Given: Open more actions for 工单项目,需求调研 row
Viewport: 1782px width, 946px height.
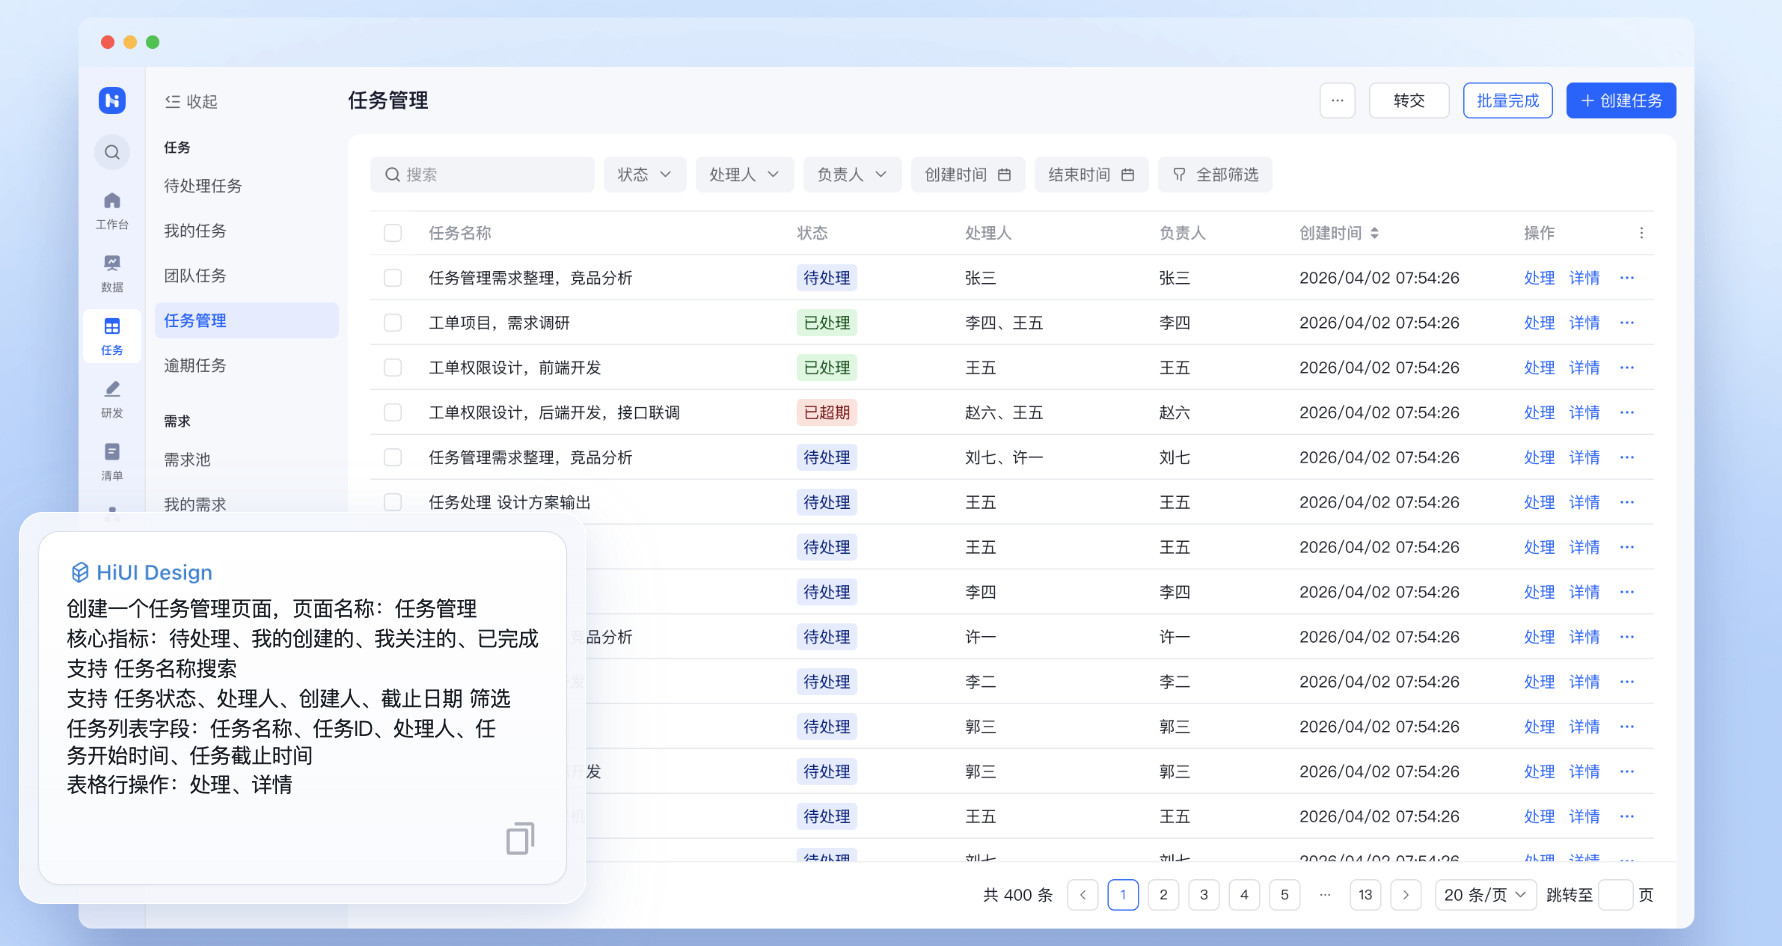Looking at the screenshot, I should coord(1627,323).
